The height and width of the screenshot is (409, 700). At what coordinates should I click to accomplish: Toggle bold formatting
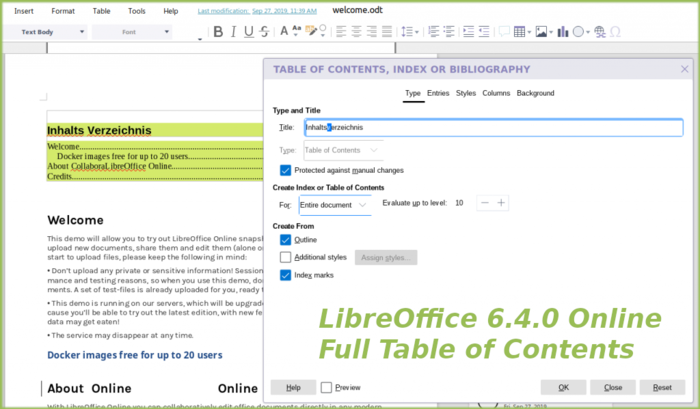[x=218, y=32]
